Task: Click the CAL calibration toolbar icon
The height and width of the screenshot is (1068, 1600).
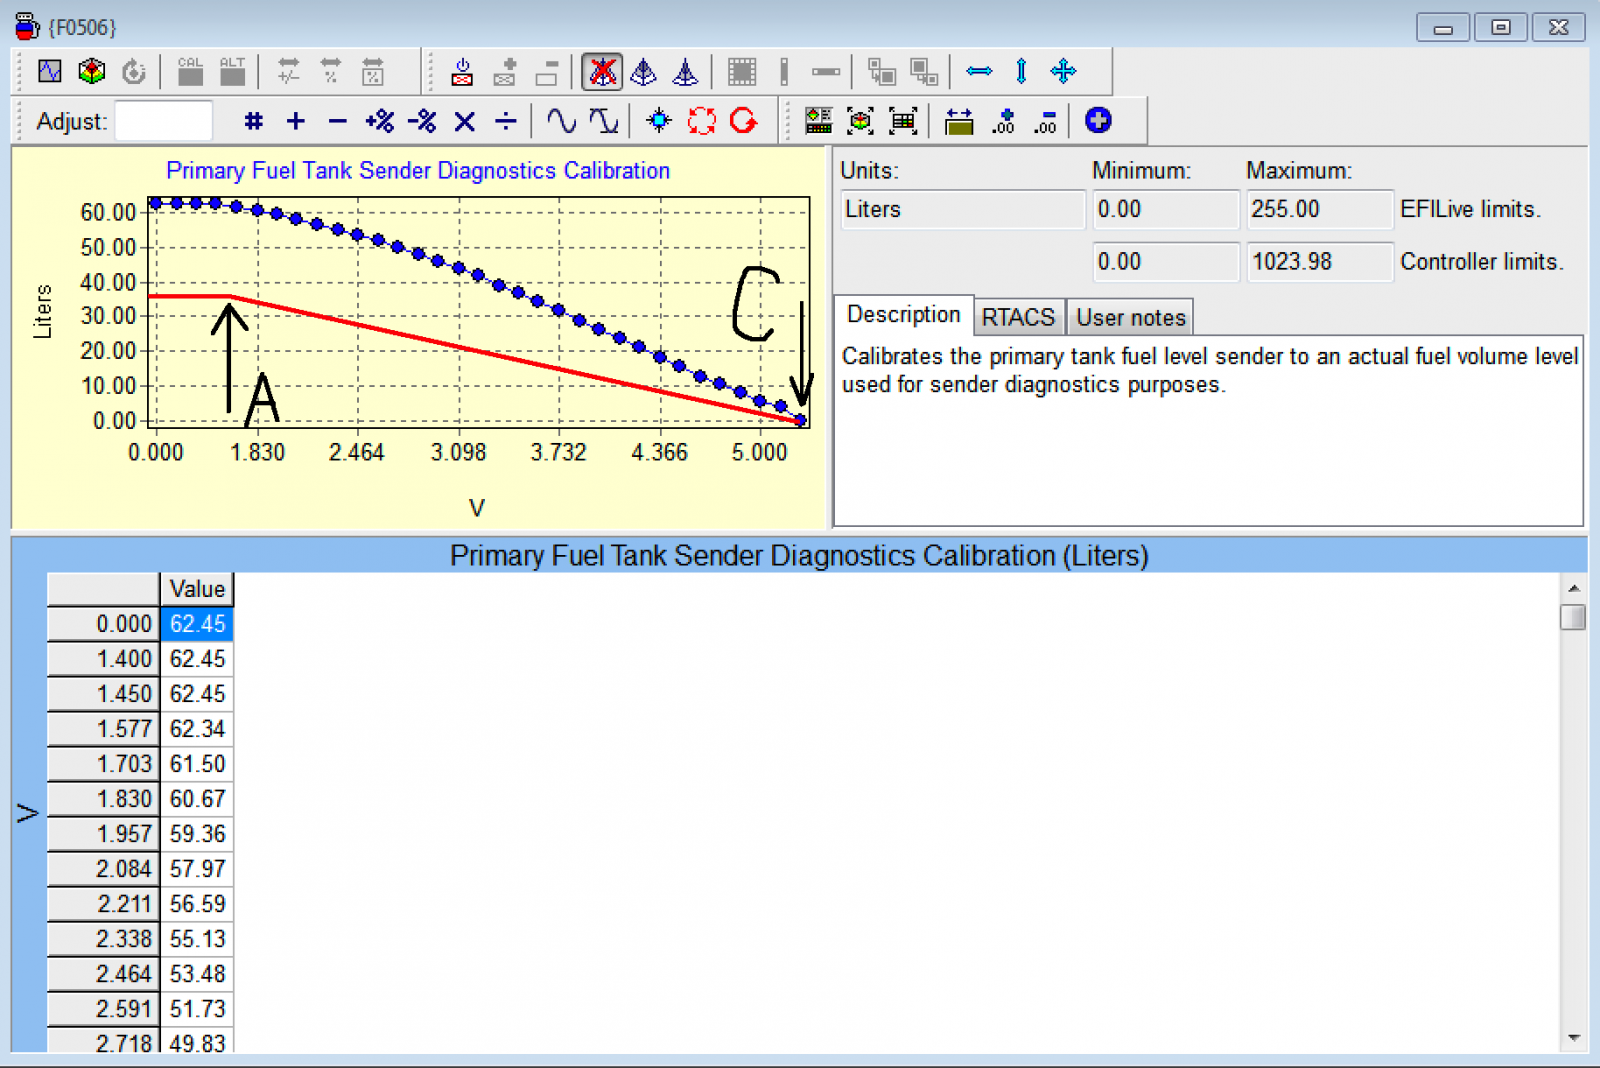Action: tap(190, 71)
